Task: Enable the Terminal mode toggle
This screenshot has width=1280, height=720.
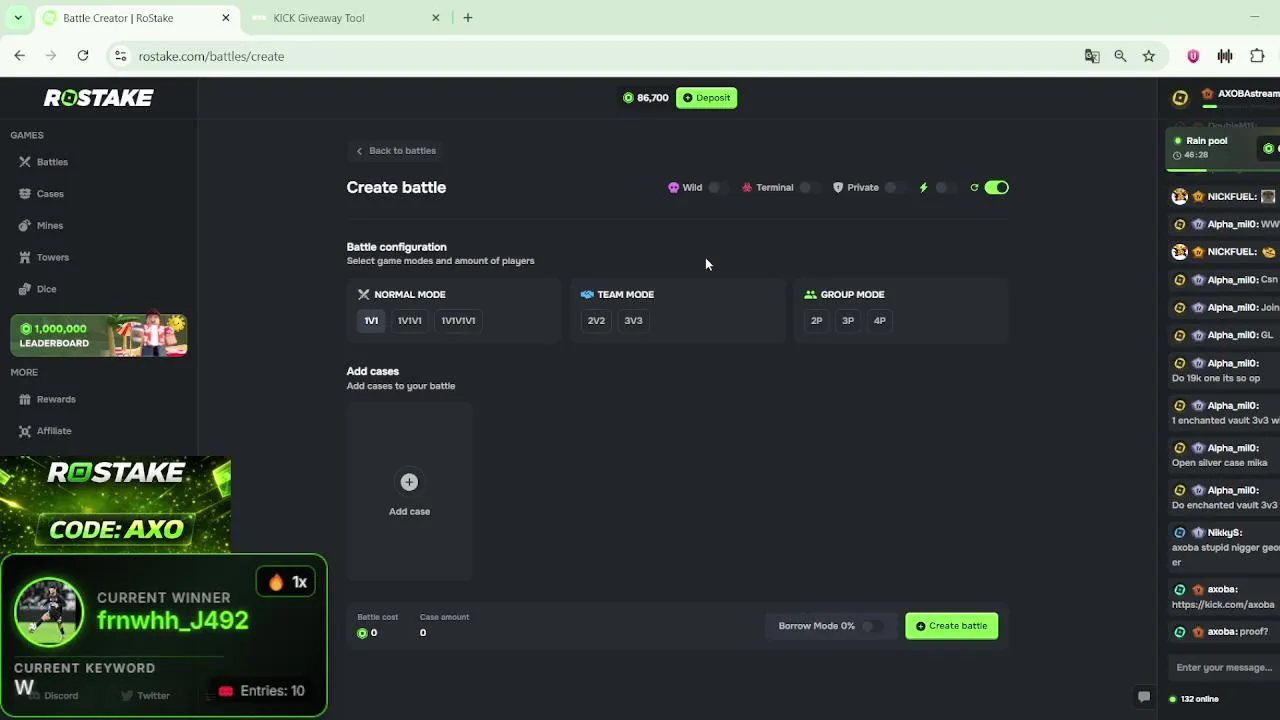Action: click(808, 188)
